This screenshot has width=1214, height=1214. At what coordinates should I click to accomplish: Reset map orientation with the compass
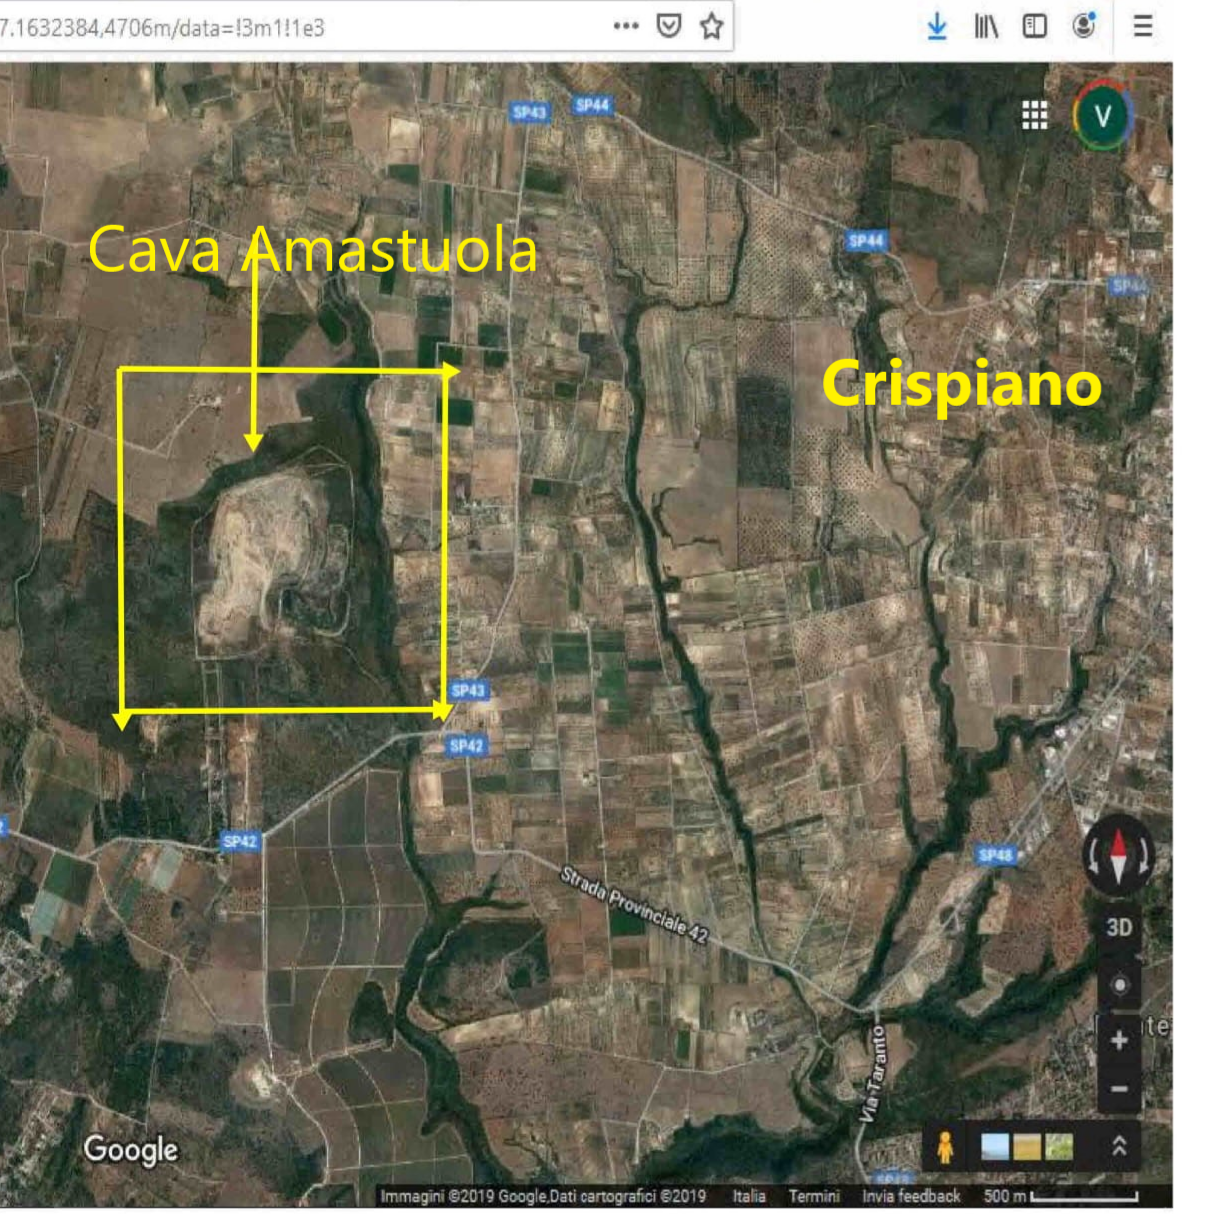1118,856
